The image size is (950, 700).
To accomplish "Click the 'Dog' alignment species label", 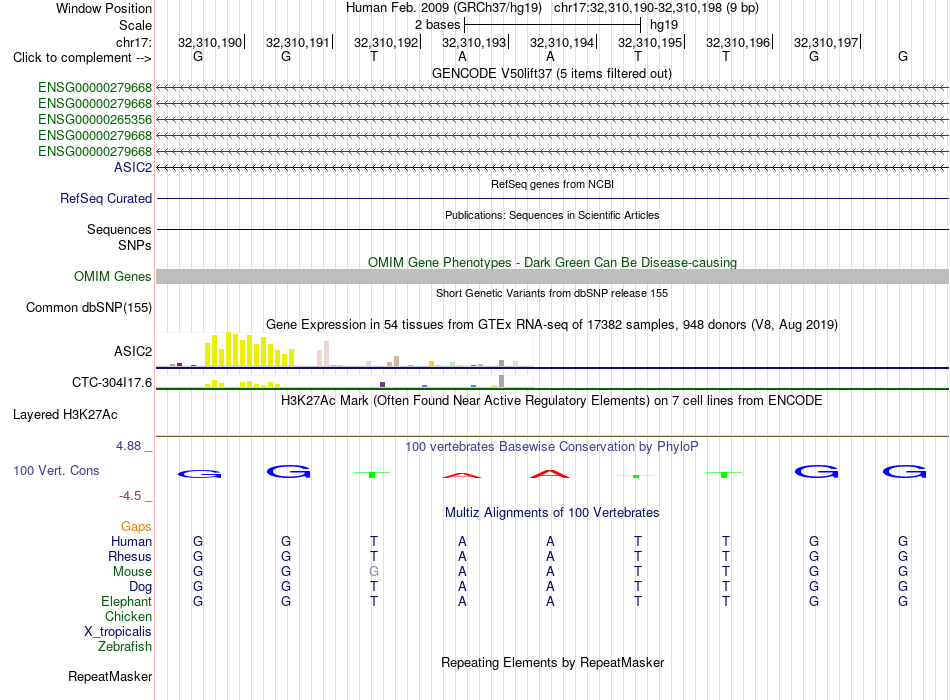I will click(x=141, y=587).
